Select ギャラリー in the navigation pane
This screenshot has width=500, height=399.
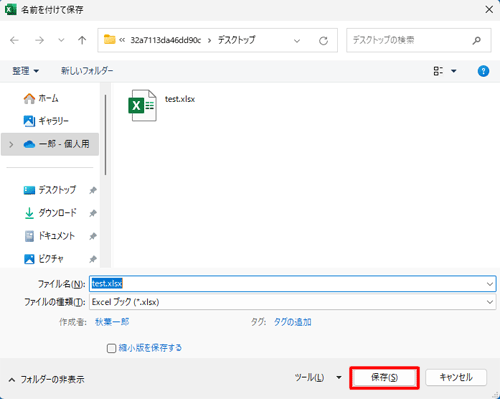tap(46, 121)
